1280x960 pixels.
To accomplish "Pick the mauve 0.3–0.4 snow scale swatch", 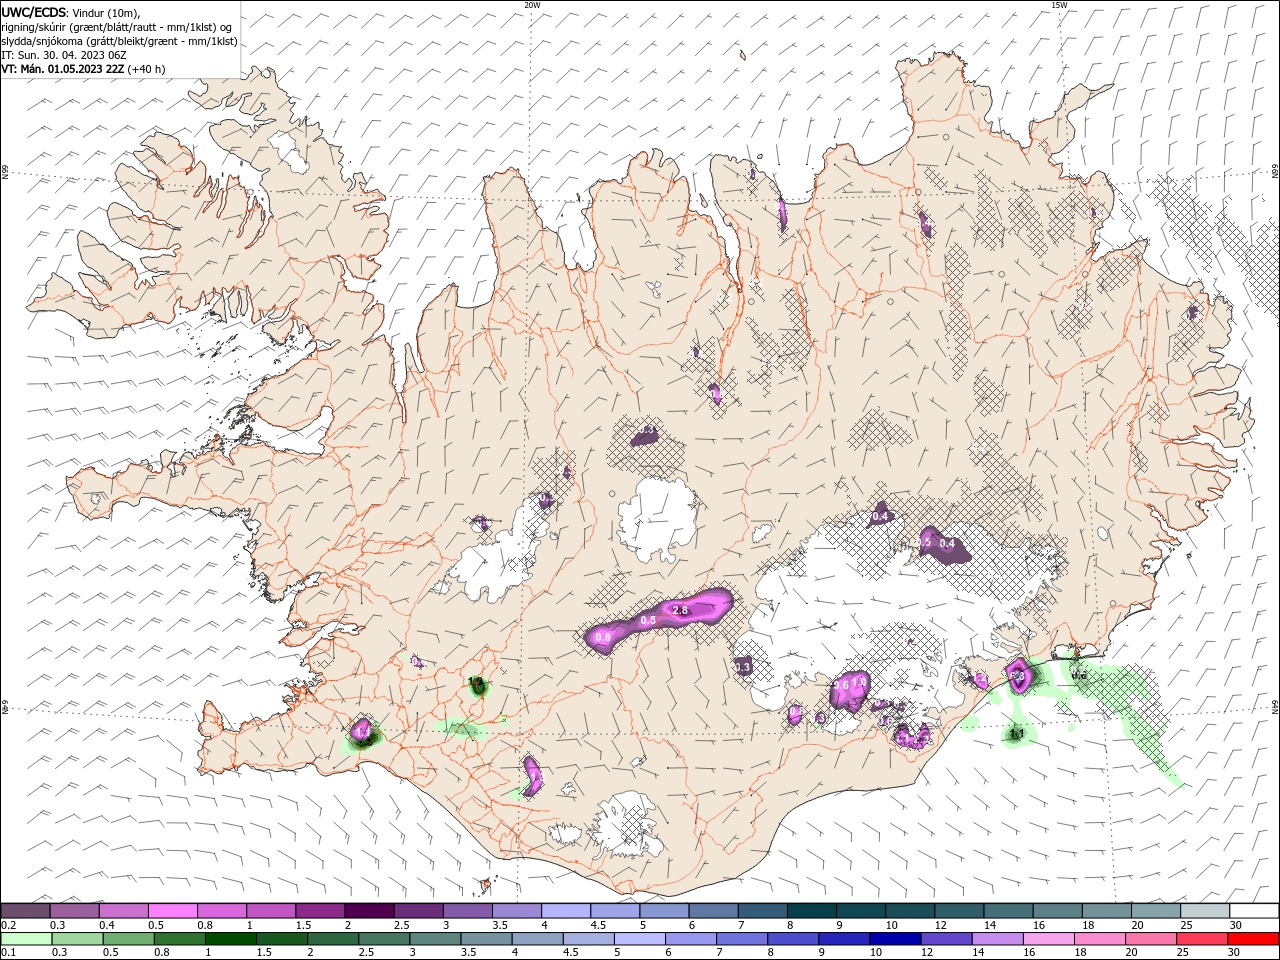I will (x=74, y=911).
